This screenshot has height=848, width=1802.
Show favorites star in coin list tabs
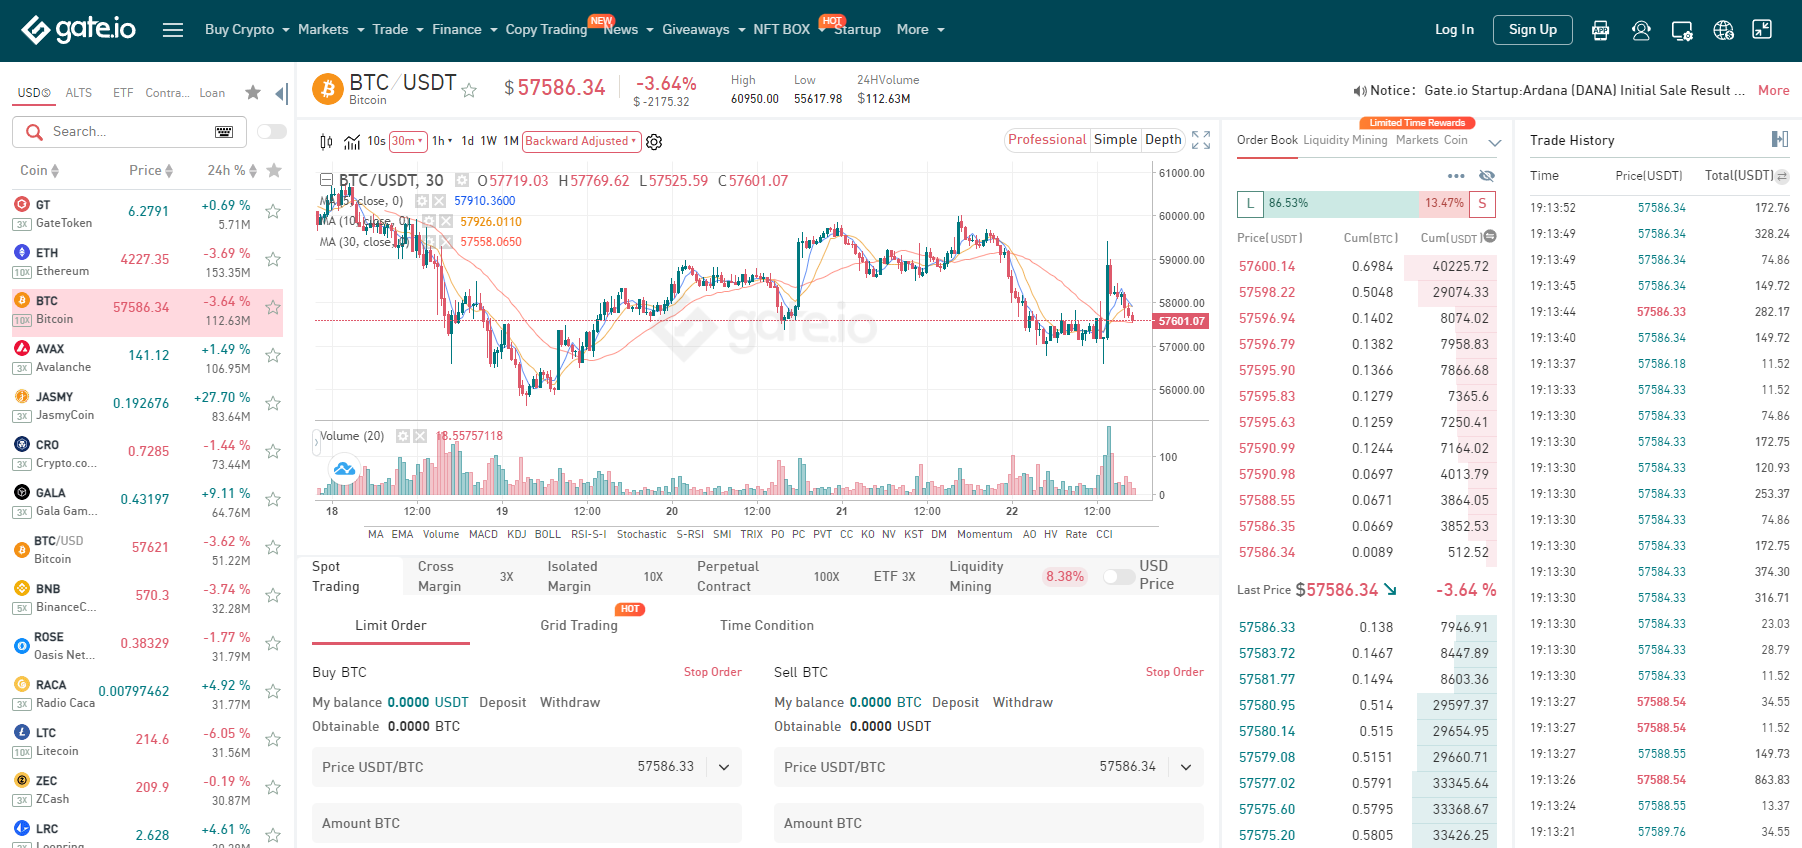point(253,93)
